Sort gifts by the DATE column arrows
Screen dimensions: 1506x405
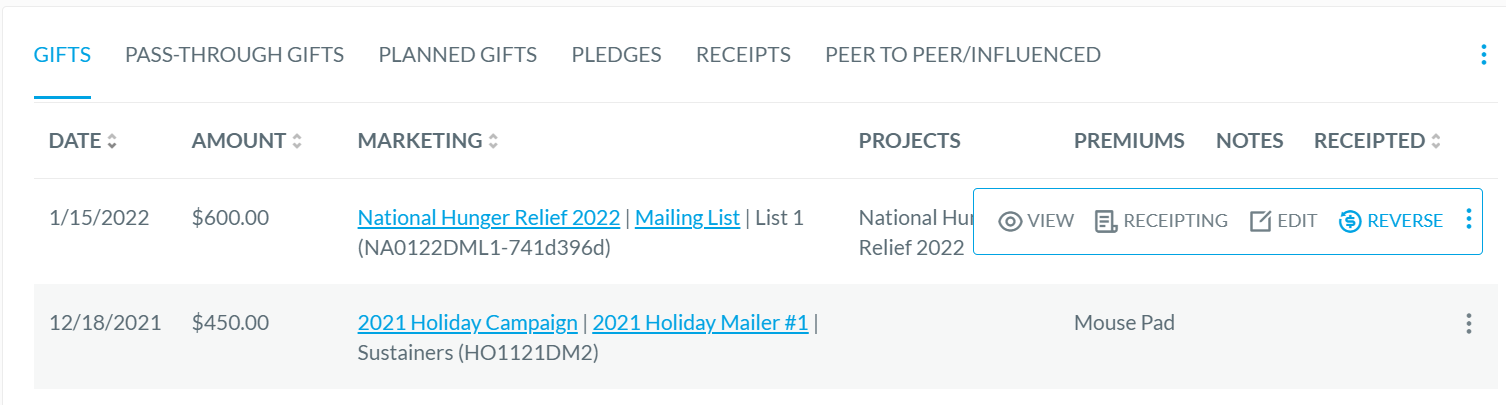[112, 142]
